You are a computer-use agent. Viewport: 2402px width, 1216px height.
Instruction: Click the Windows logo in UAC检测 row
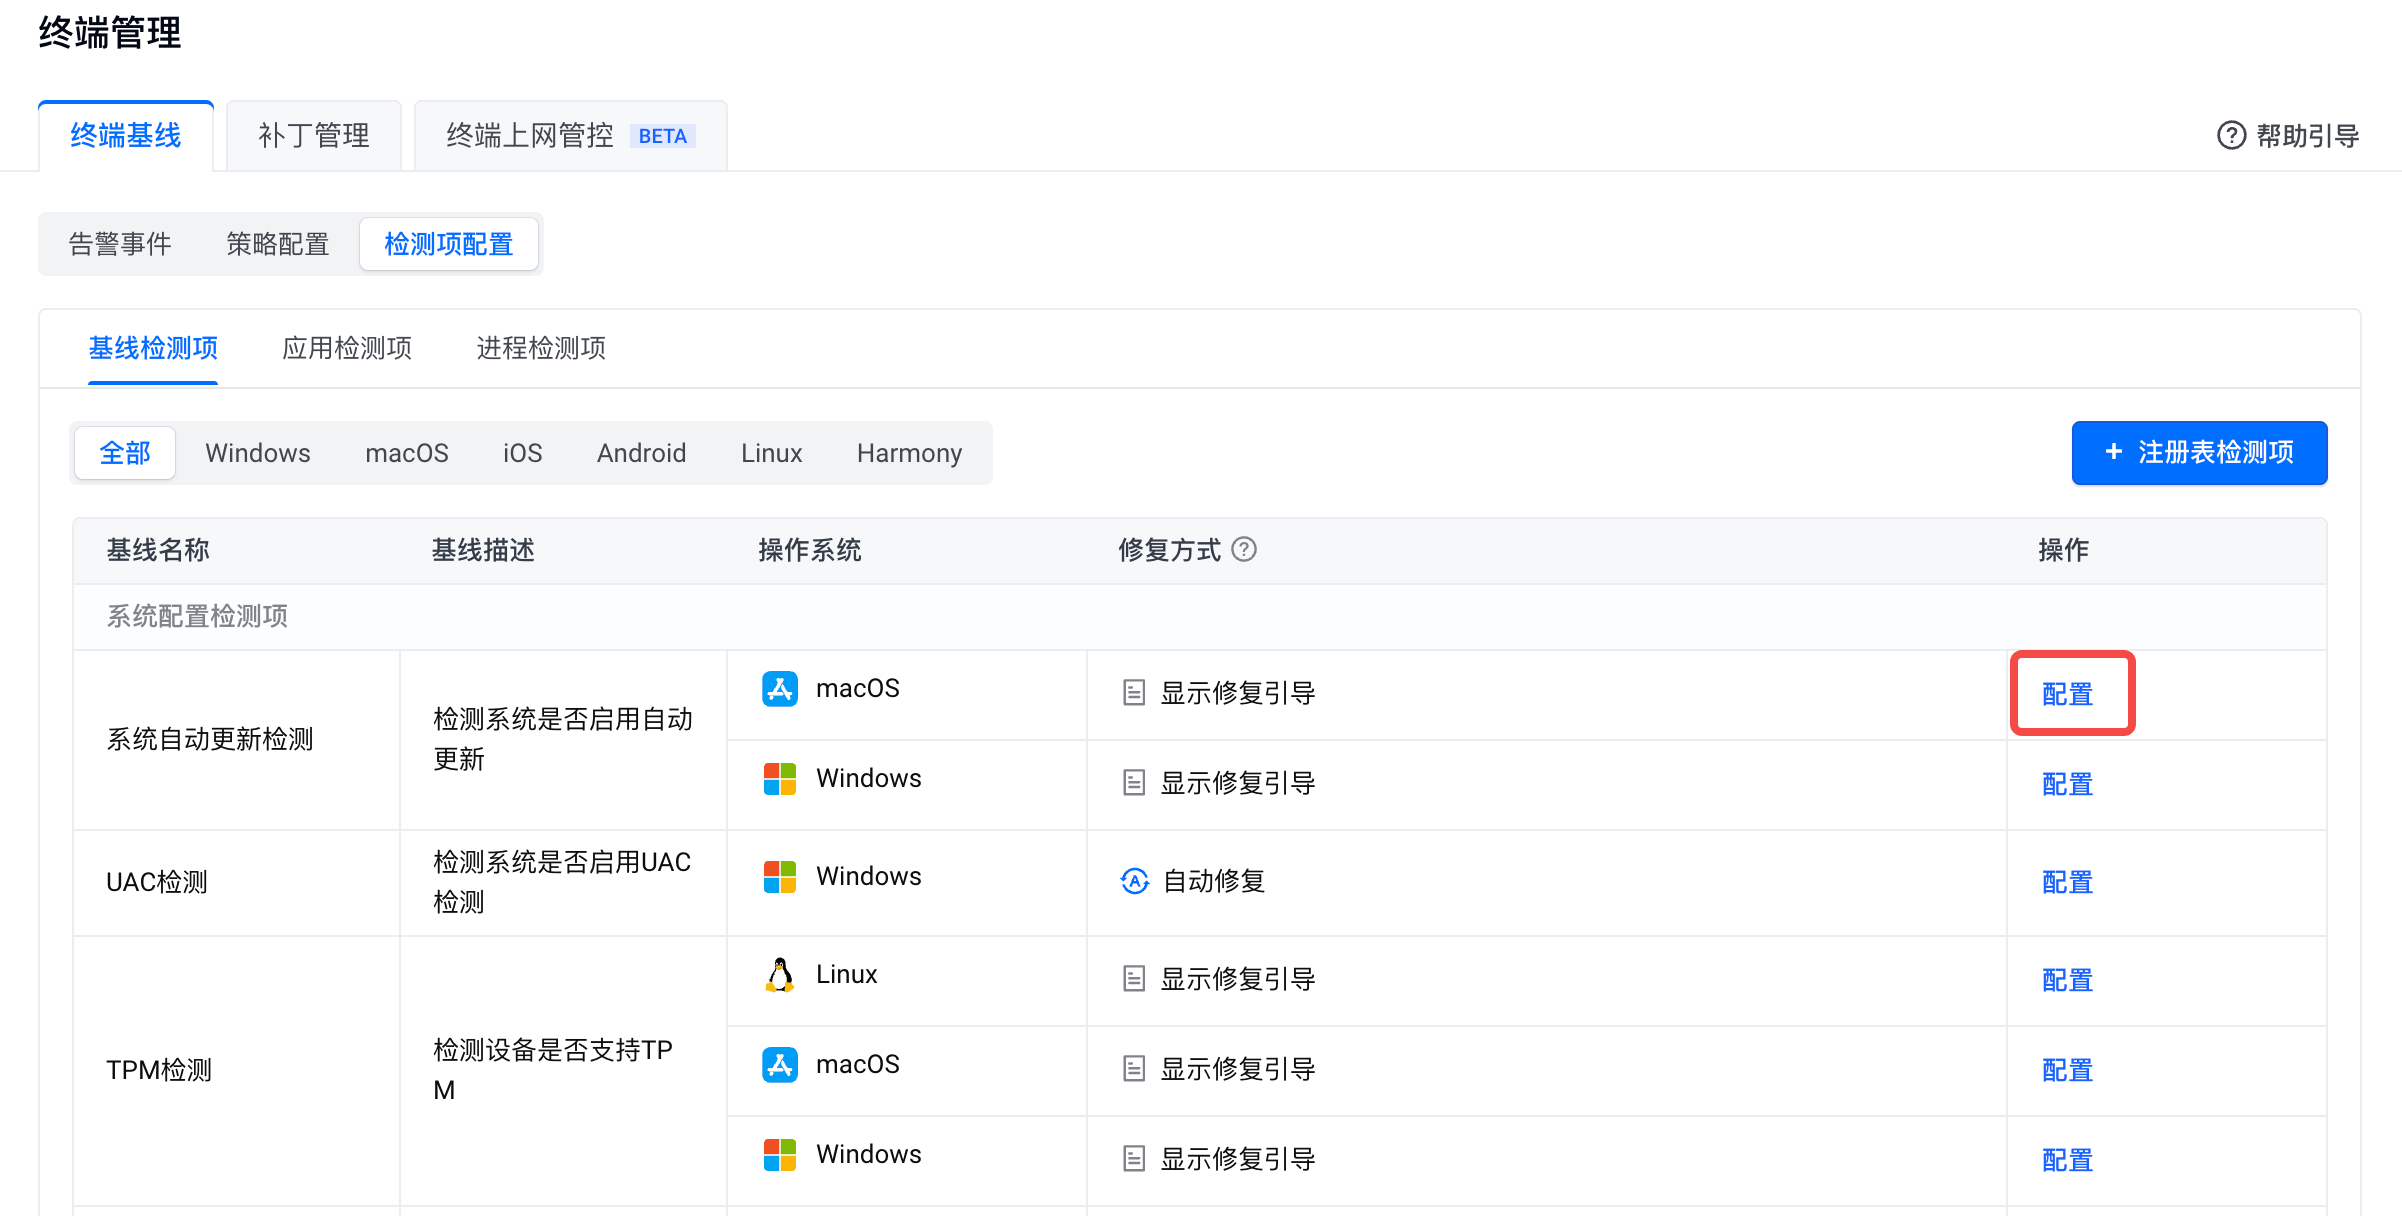point(779,877)
